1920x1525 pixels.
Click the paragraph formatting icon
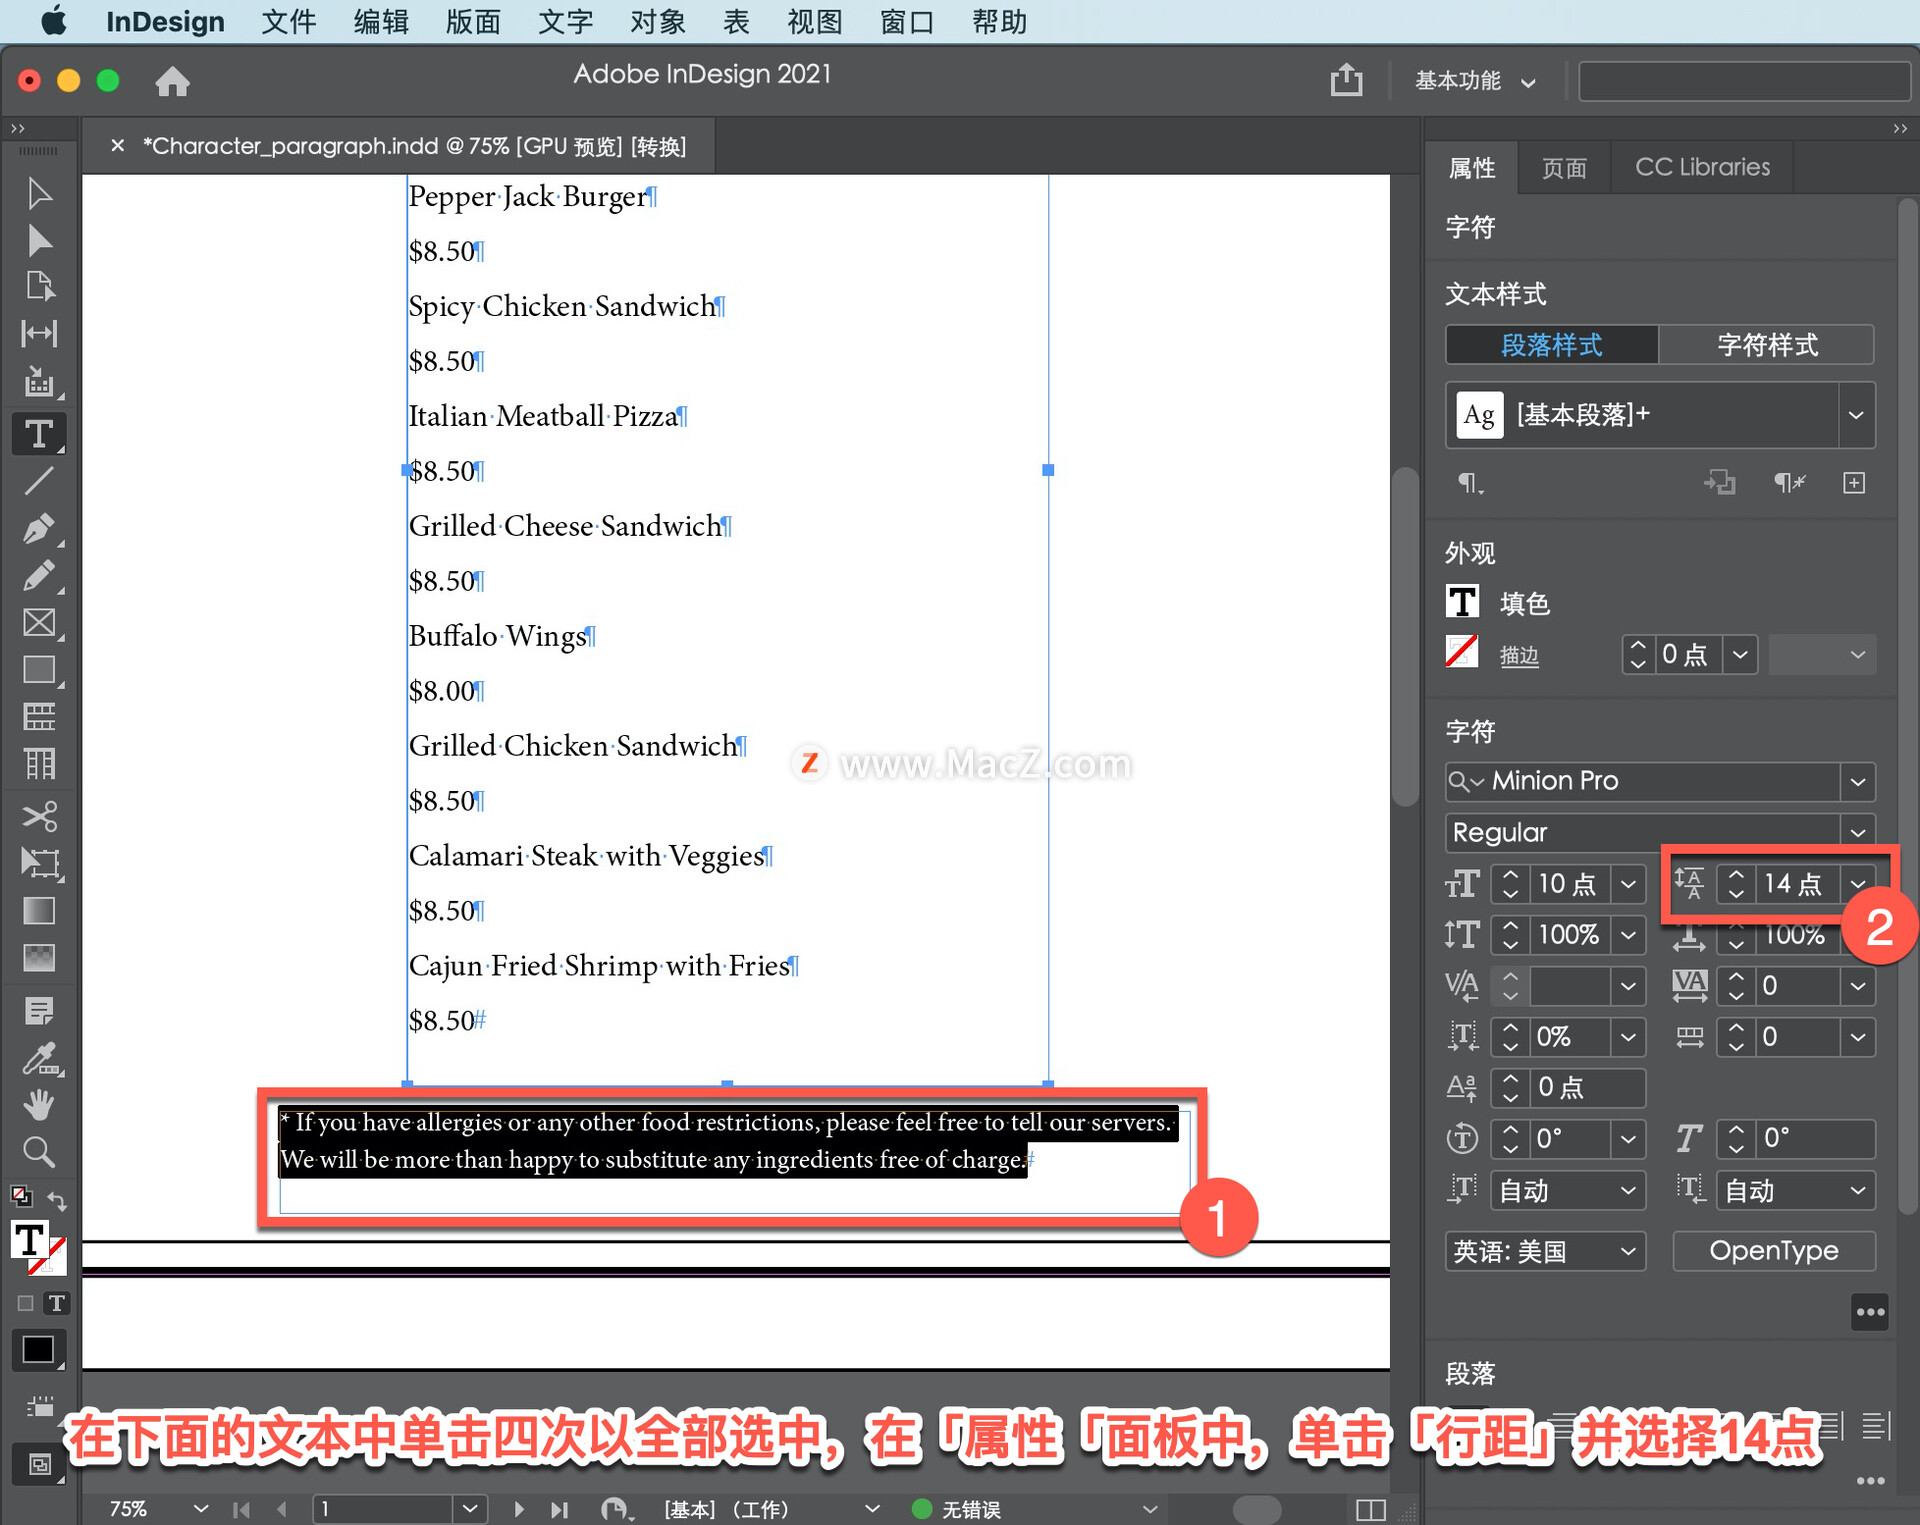click(1462, 488)
